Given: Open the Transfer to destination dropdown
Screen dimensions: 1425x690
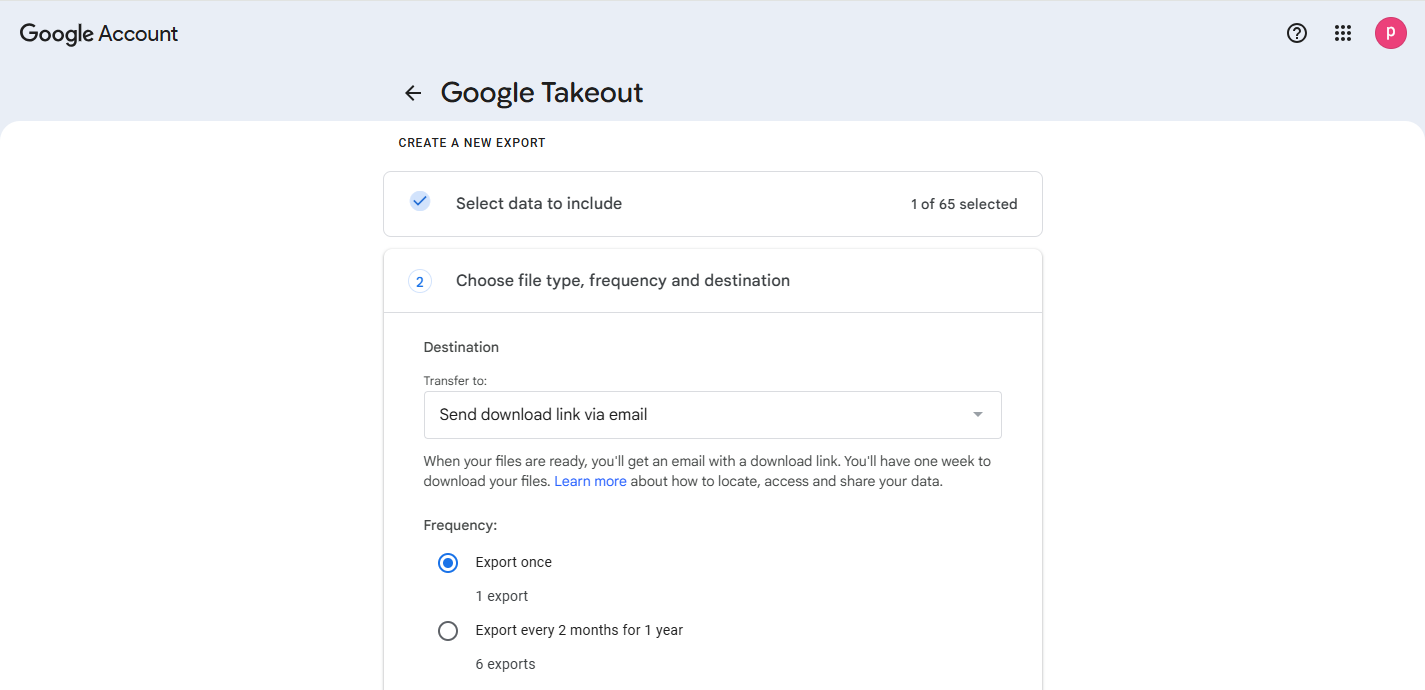Looking at the screenshot, I should click(713, 415).
